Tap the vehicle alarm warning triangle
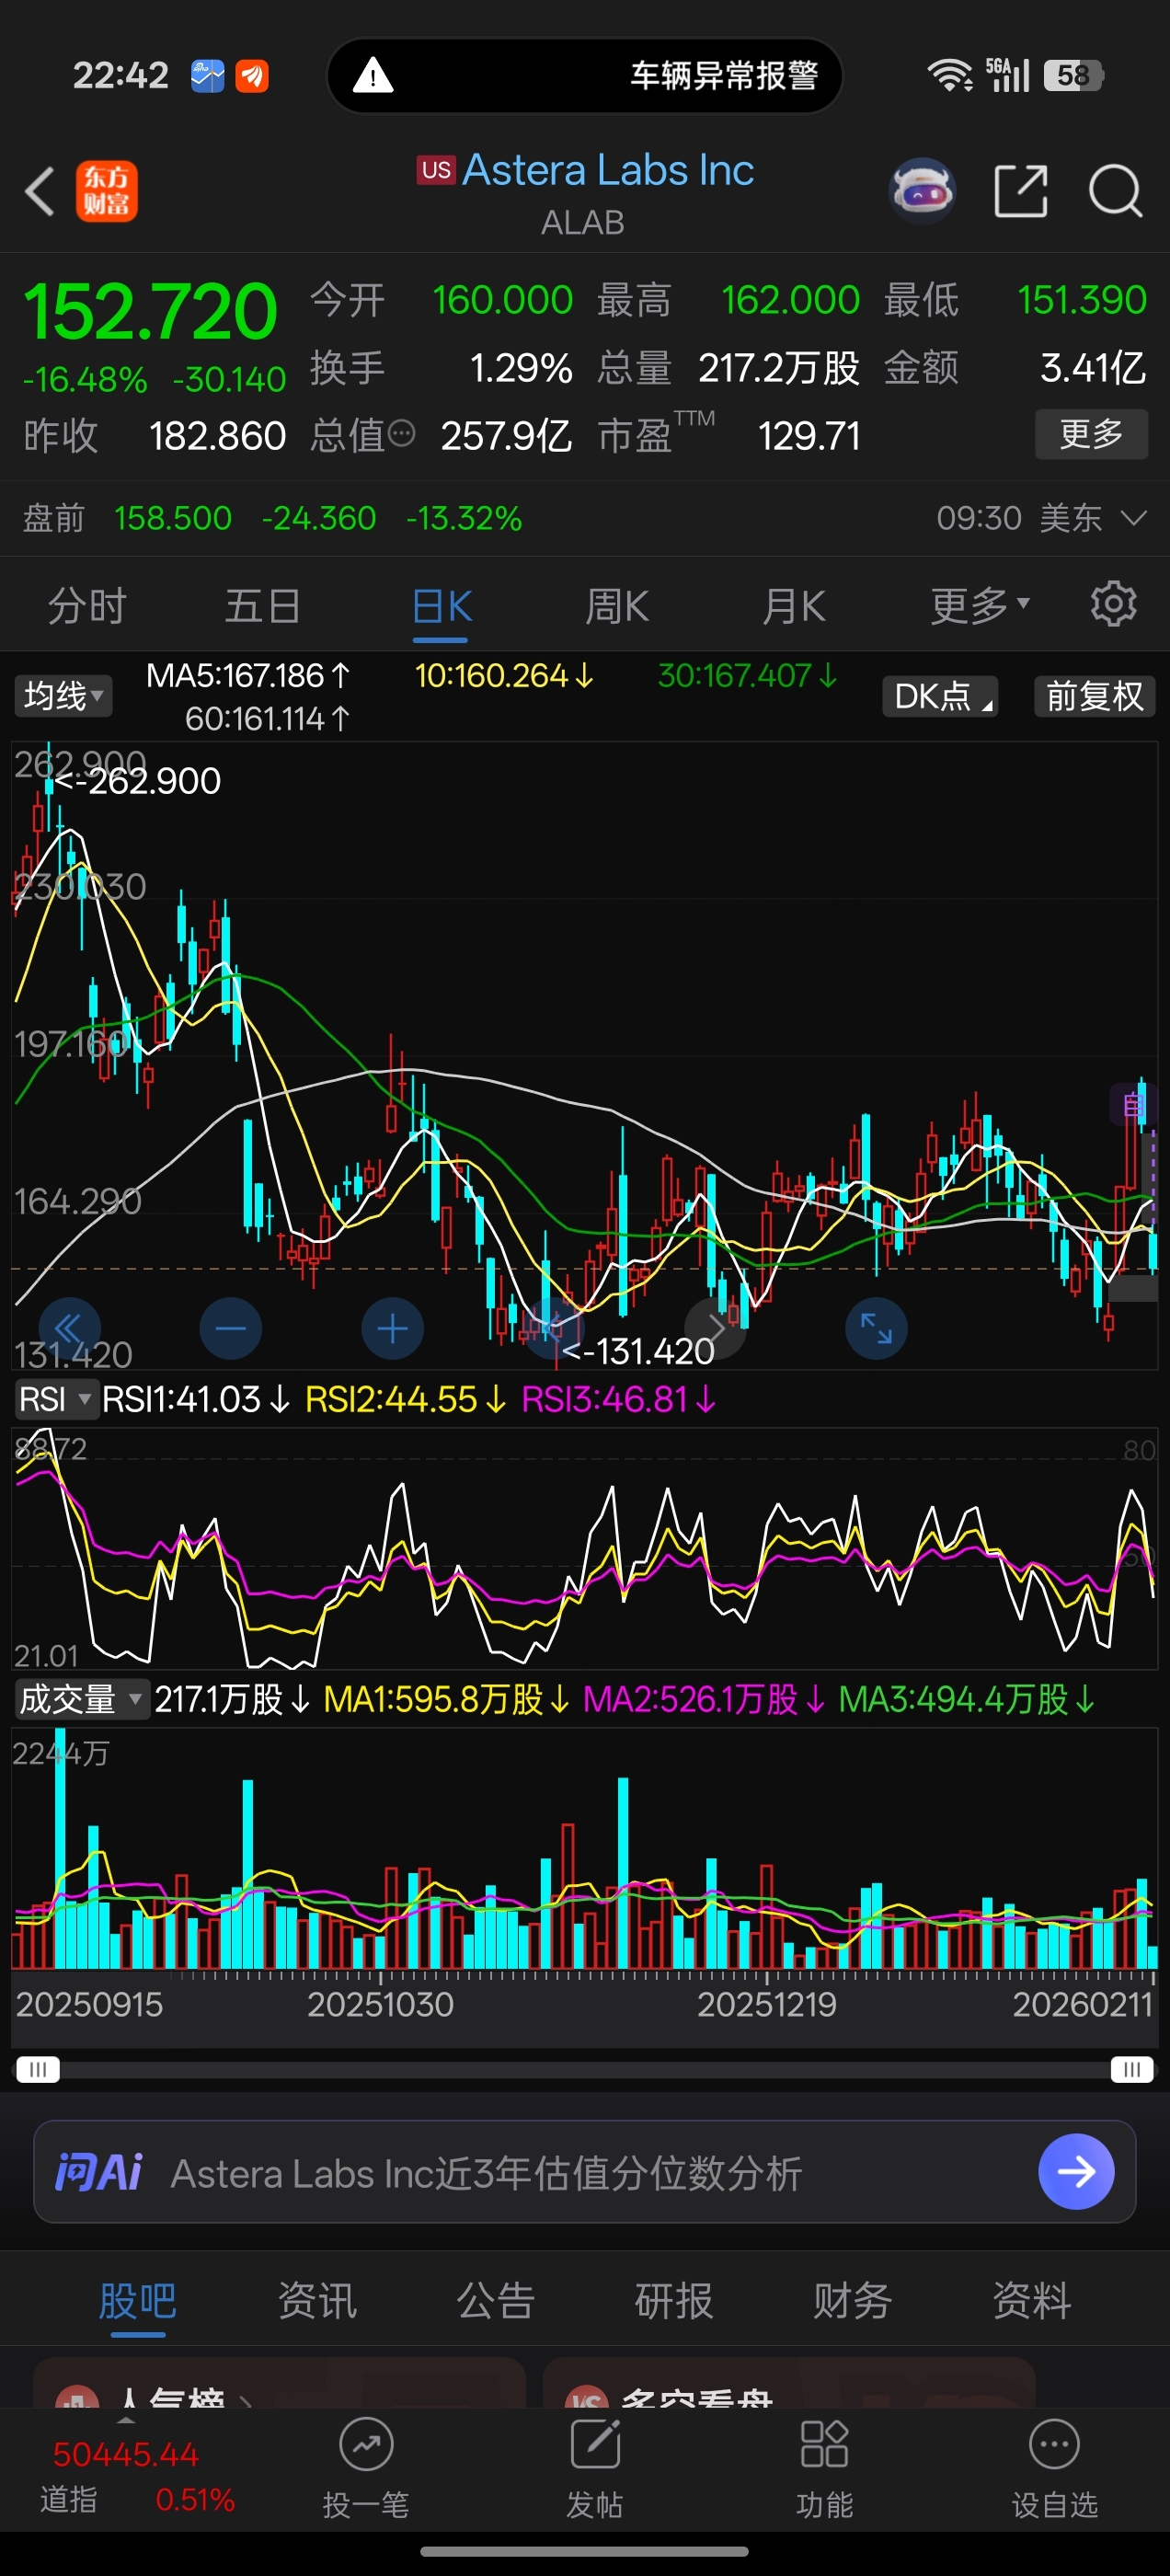 [x=373, y=75]
